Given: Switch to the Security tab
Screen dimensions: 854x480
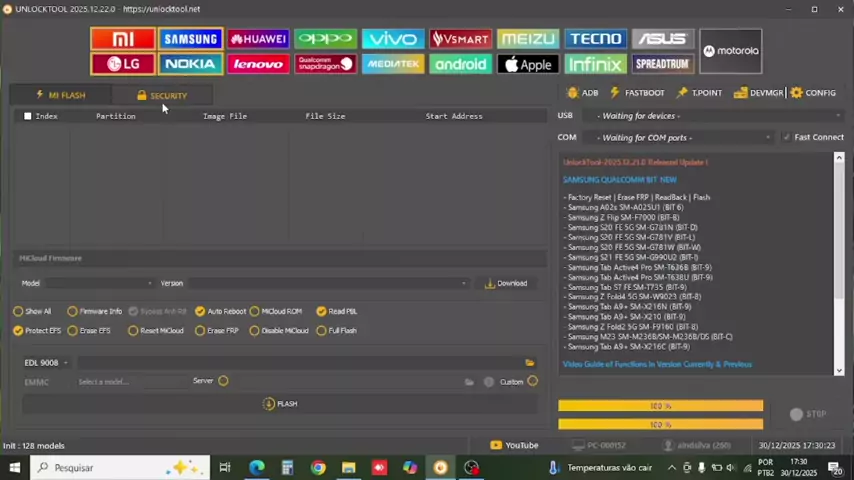Looking at the screenshot, I should 162,95.
